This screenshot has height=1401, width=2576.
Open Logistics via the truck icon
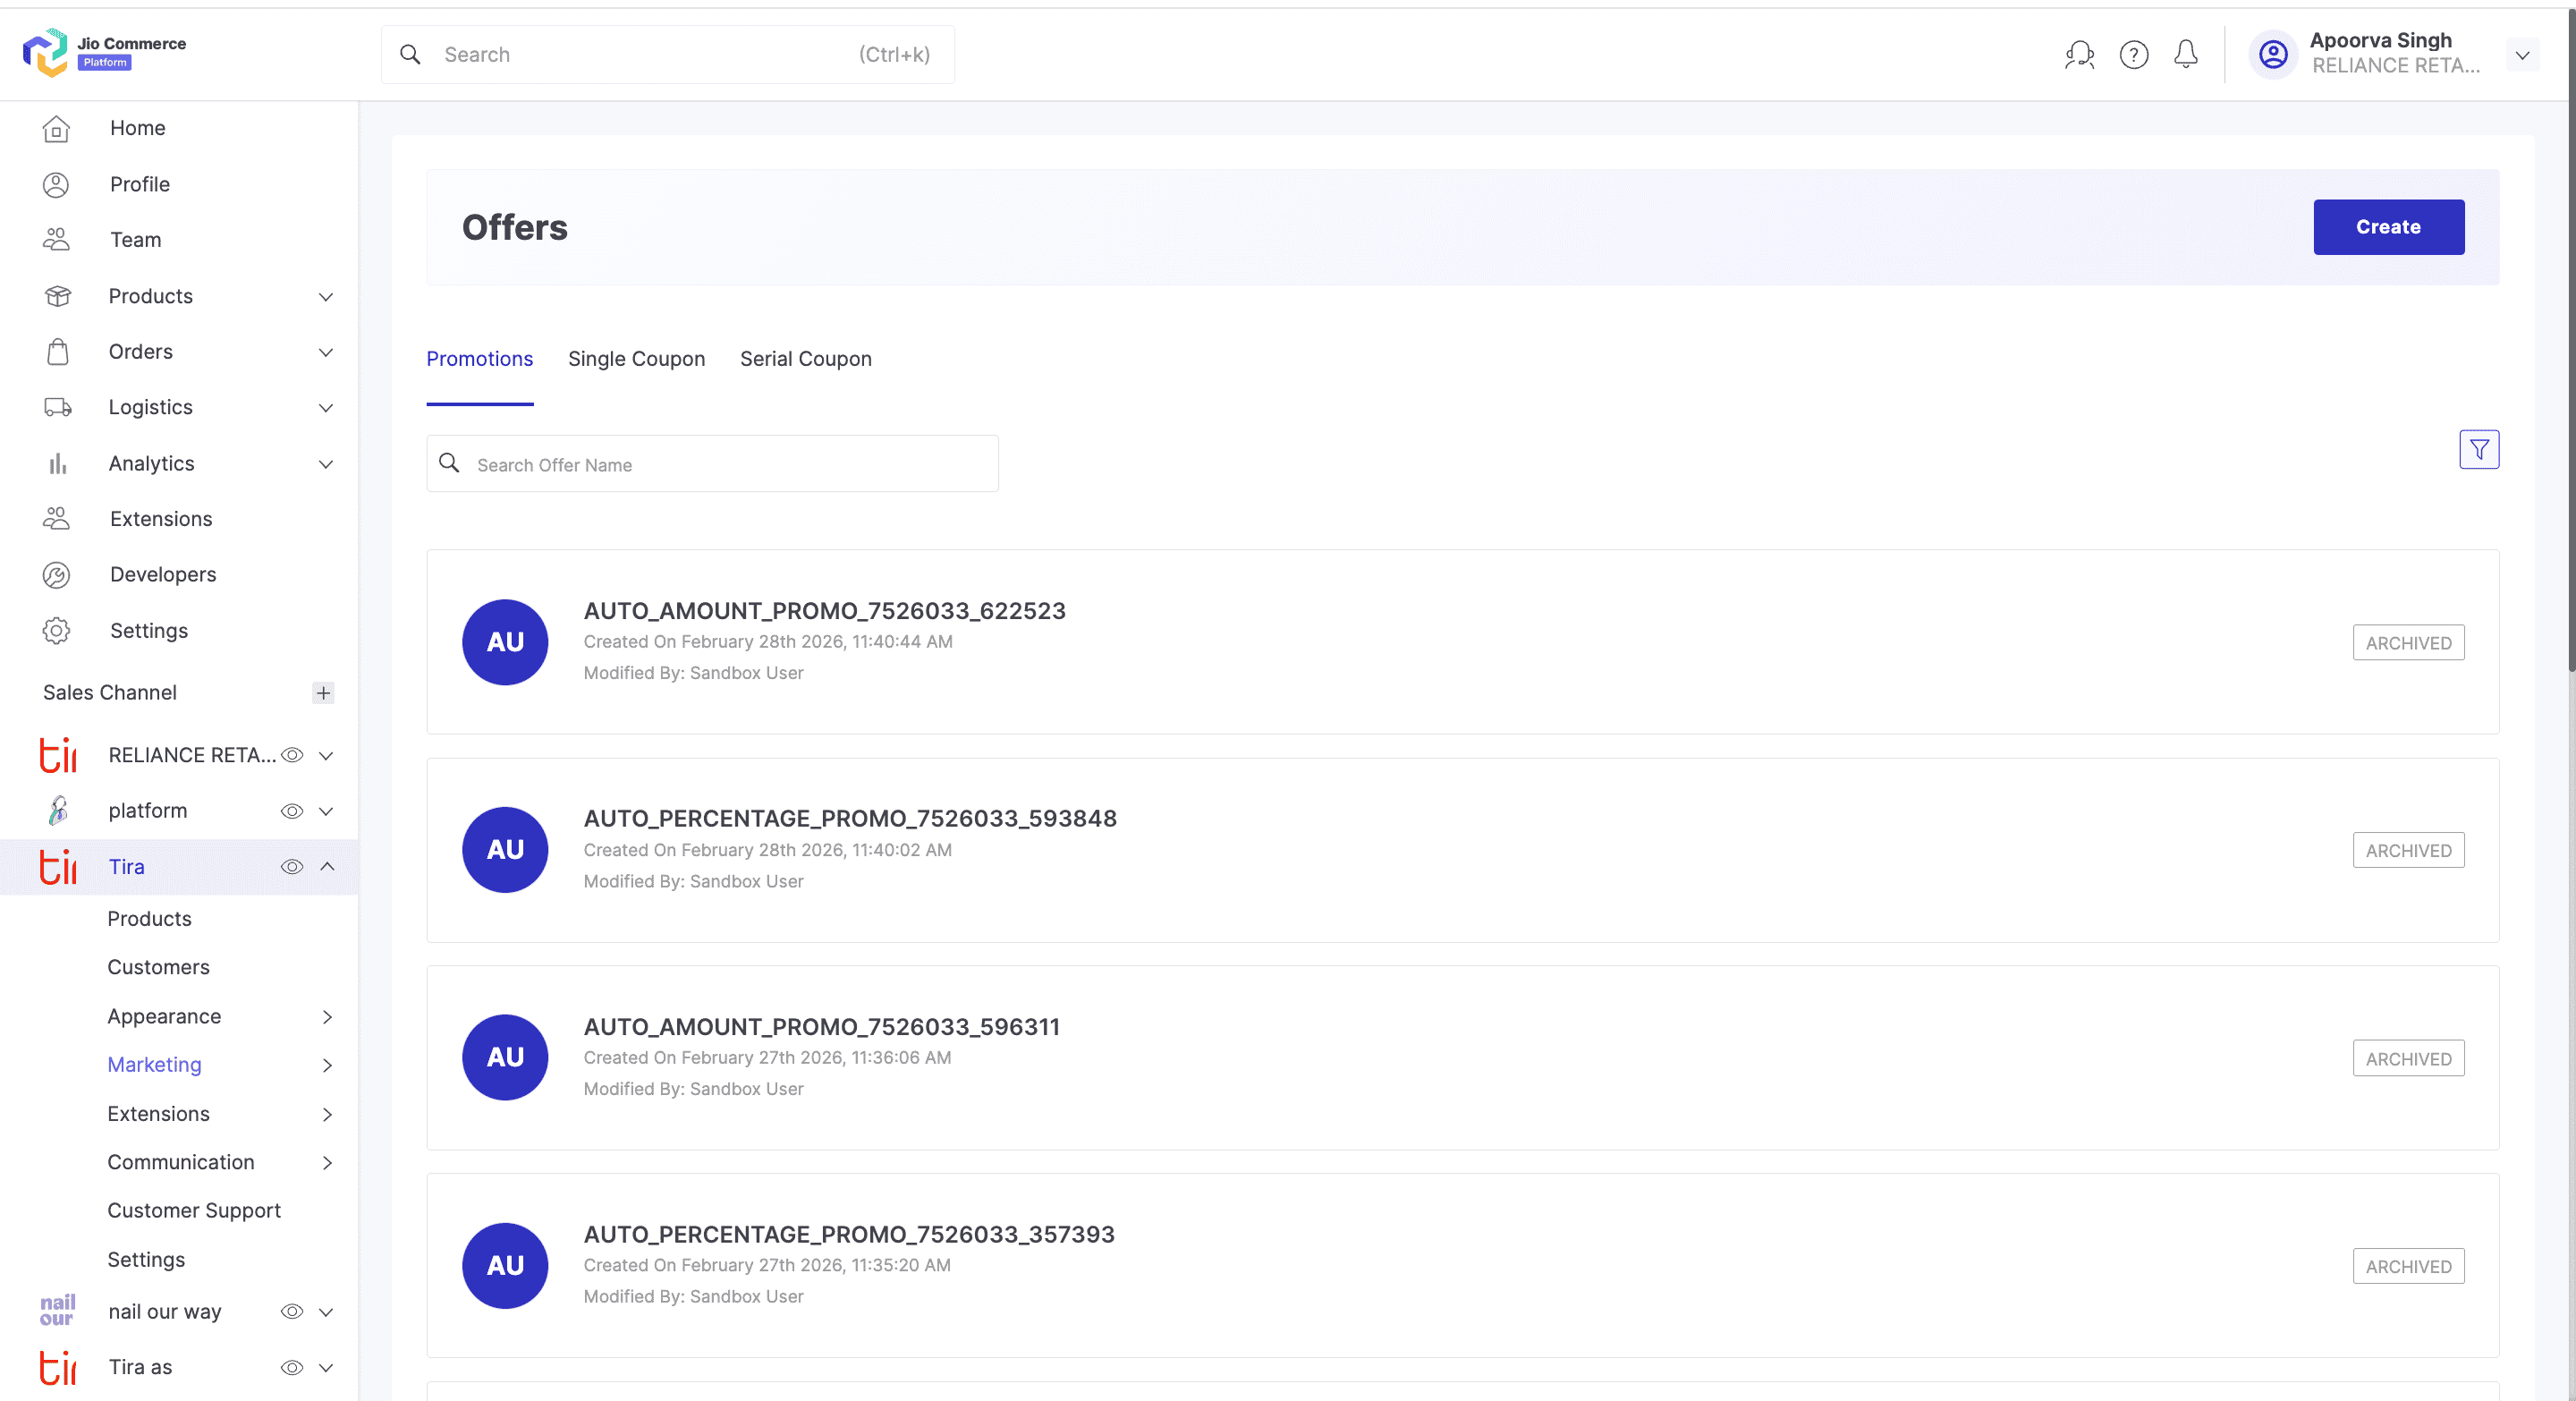(56, 407)
